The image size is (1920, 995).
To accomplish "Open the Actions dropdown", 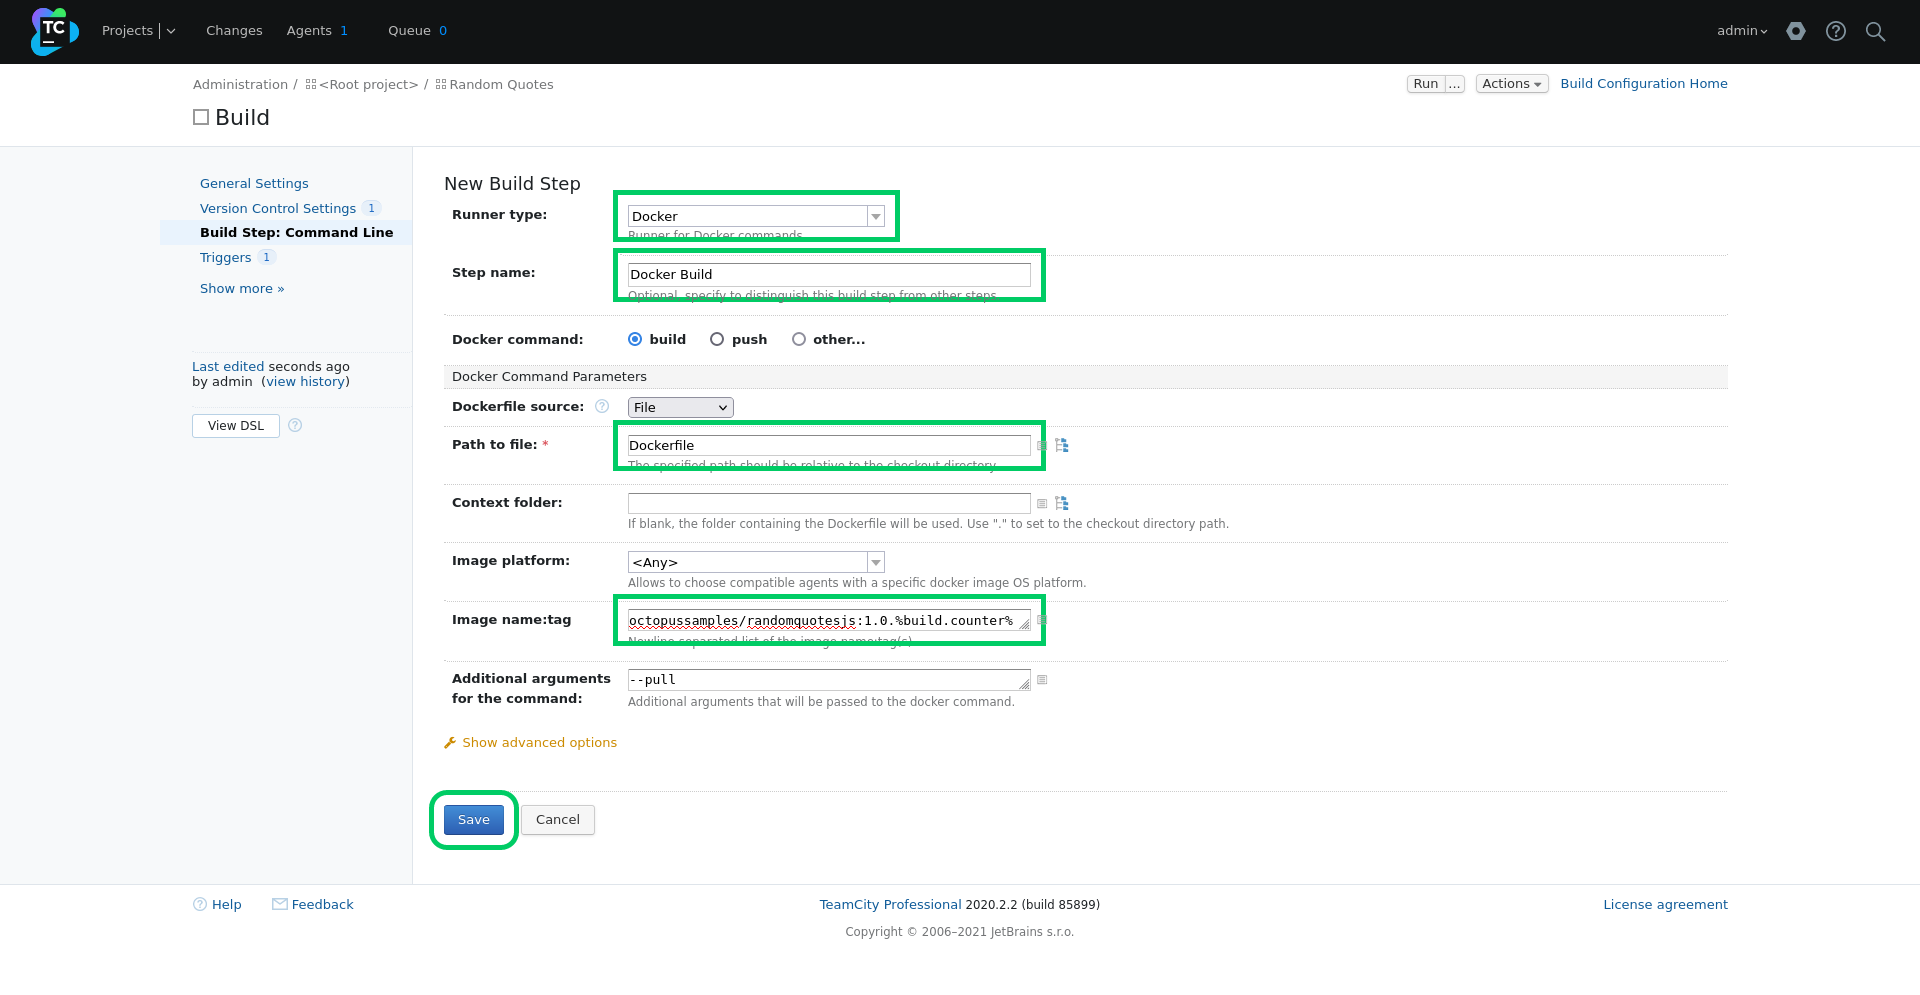I will [1512, 84].
